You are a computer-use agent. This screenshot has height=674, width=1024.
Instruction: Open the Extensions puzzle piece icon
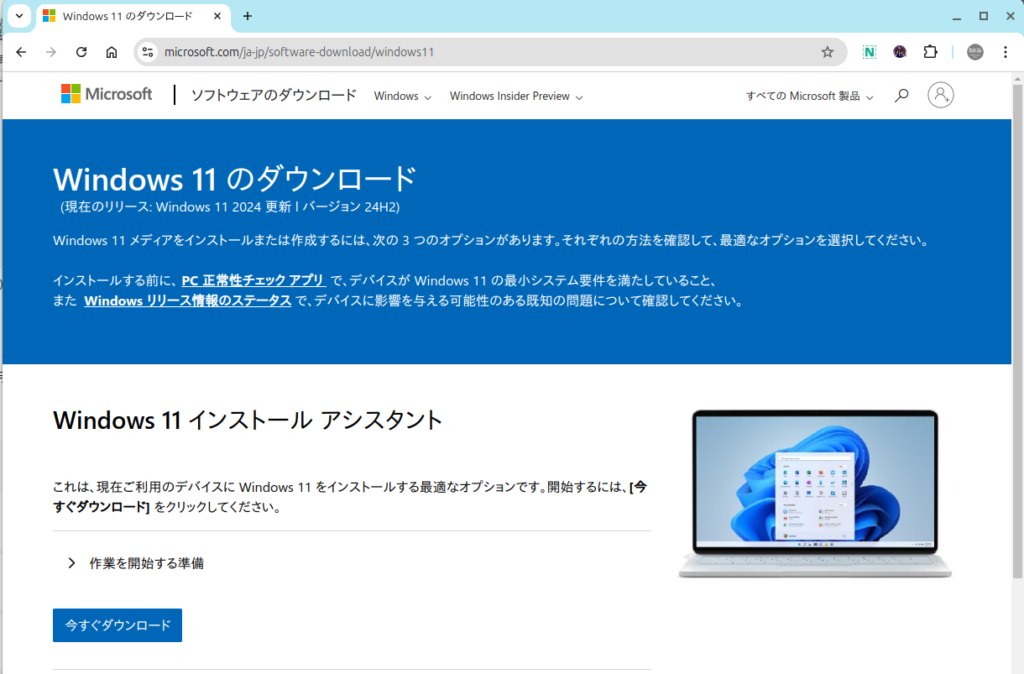coord(930,52)
